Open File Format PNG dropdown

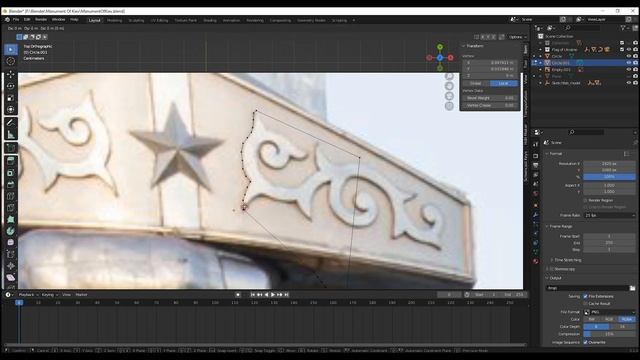pos(609,312)
